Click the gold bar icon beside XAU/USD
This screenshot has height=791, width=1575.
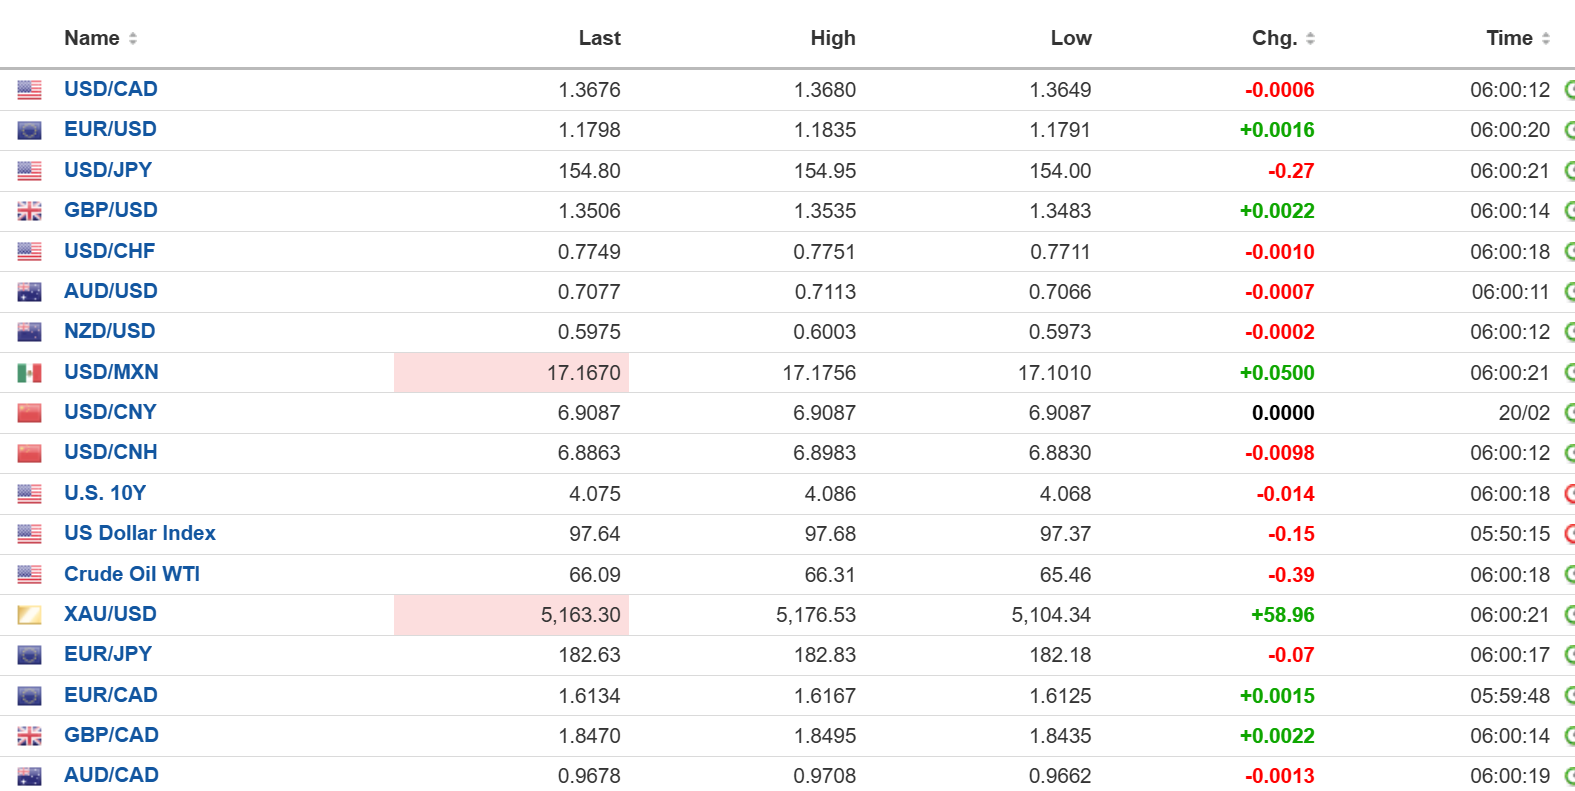pos(29,615)
